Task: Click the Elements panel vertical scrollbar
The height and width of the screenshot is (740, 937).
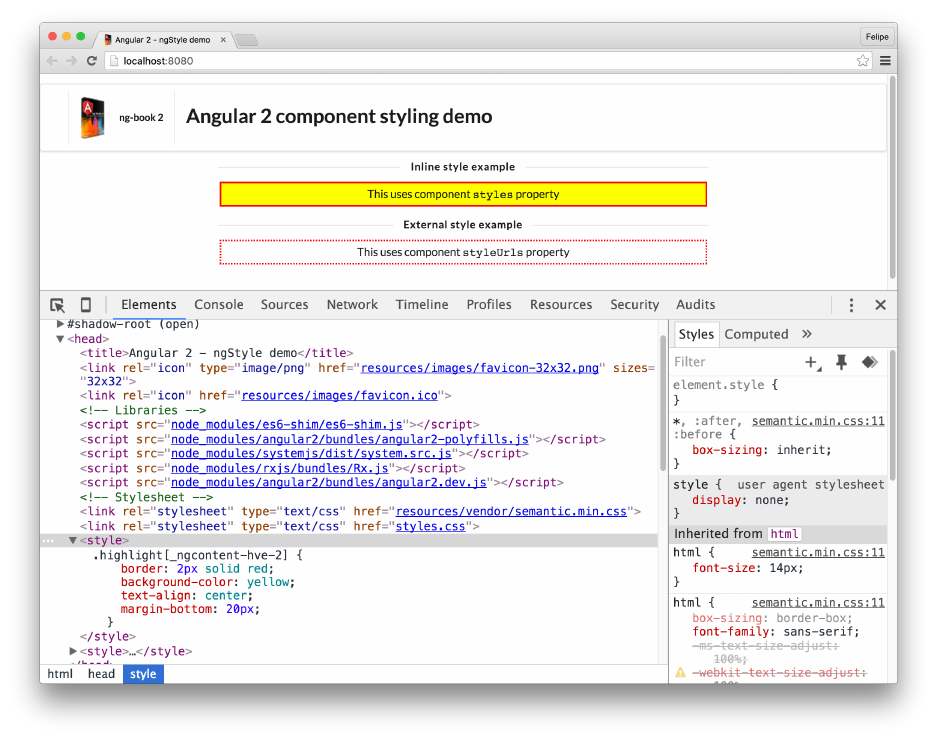Action: [x=663, y=402]
